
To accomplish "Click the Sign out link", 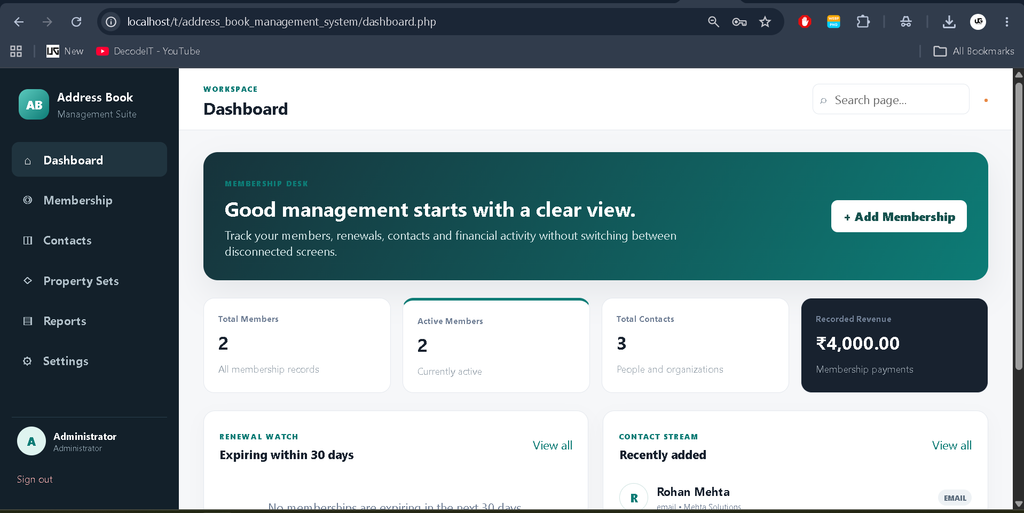I will coord(35,479).
